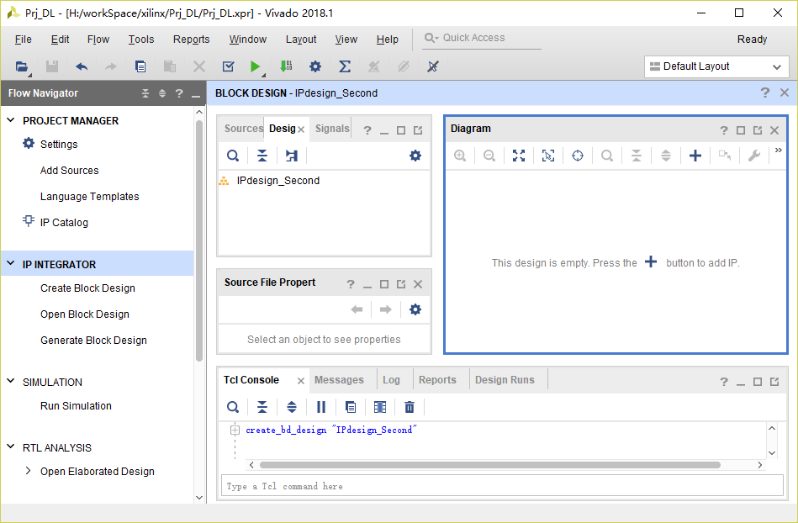Switch to the Signals tab
This screenshot has width=798, height=523.
[332, 129]
